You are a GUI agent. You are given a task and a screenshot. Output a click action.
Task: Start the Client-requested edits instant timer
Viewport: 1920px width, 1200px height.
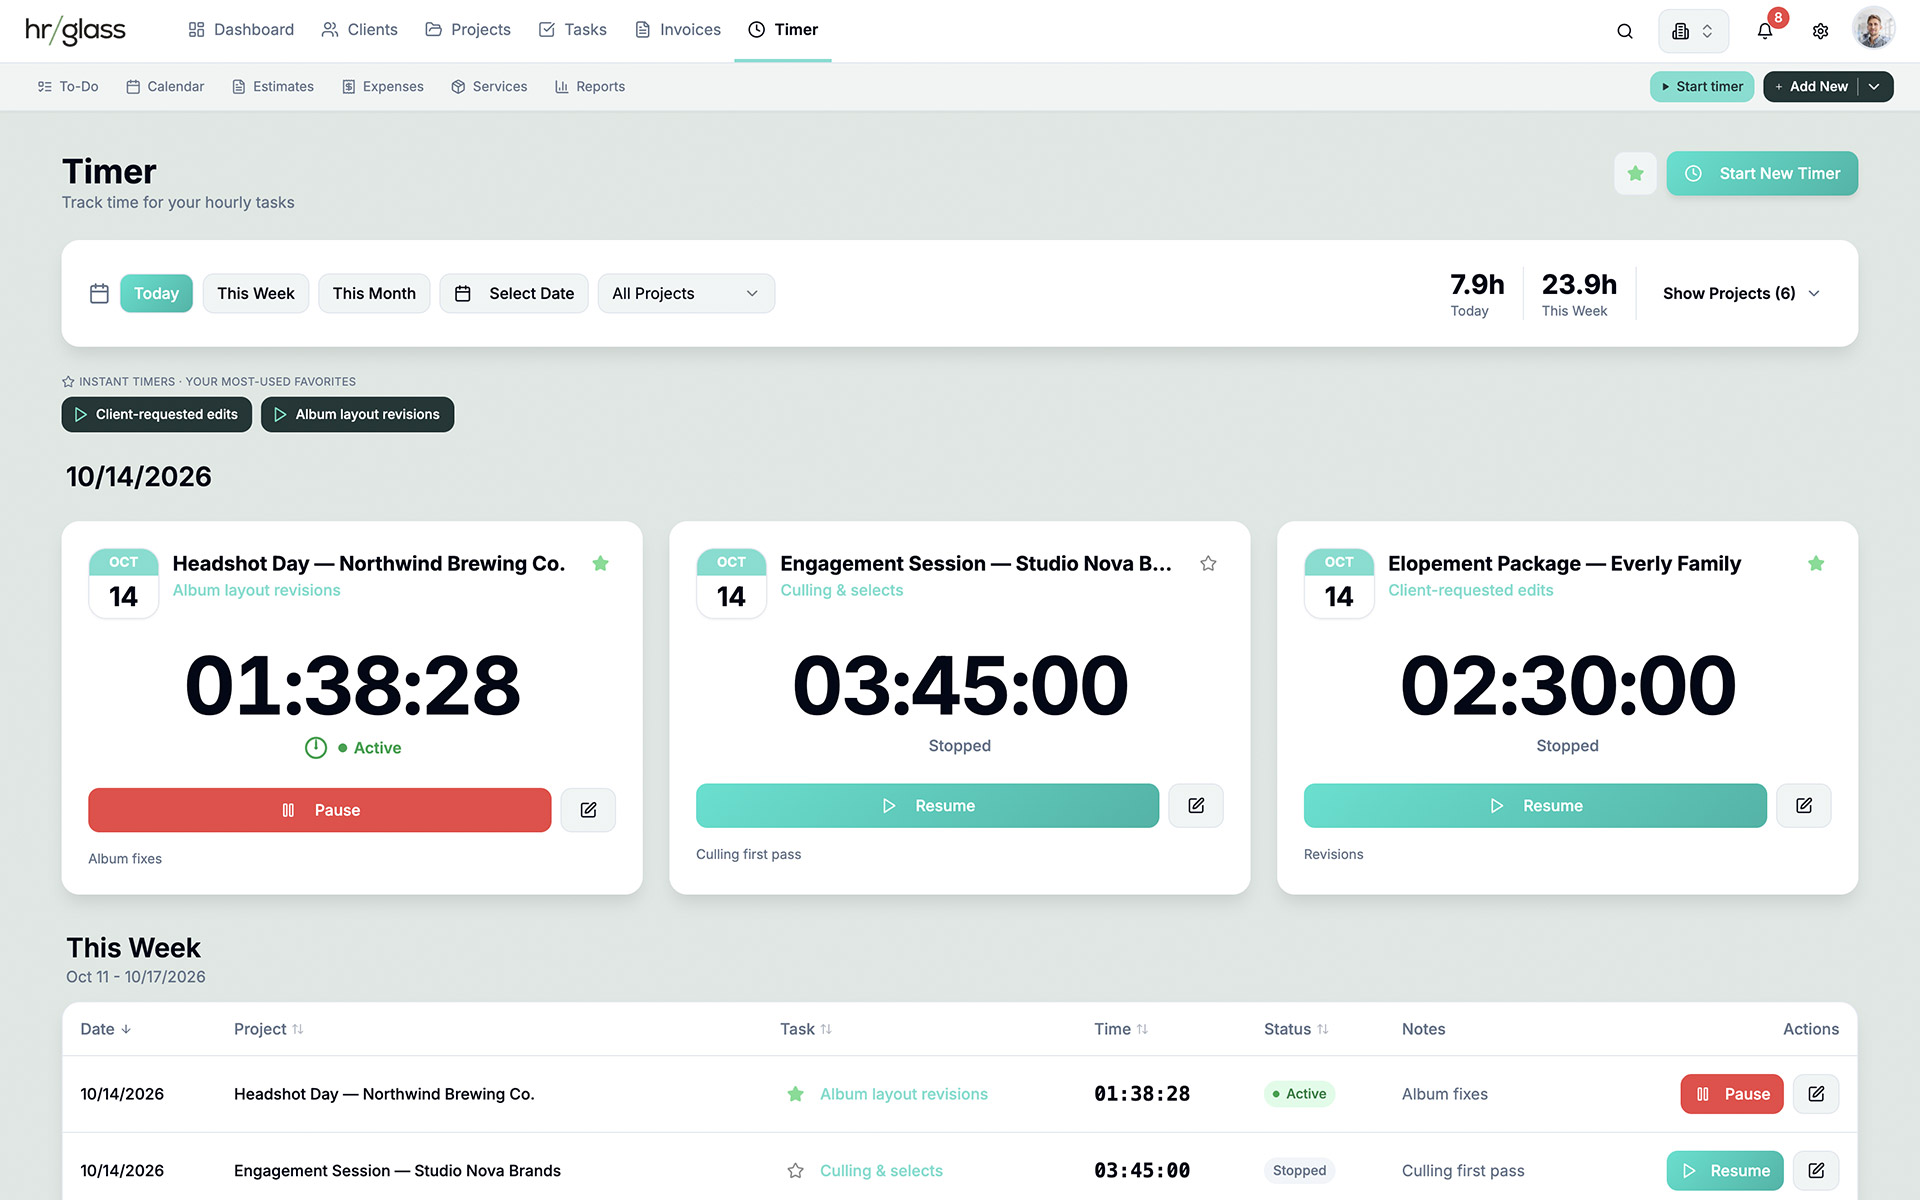pyautogui.click(x=157, y=415)
